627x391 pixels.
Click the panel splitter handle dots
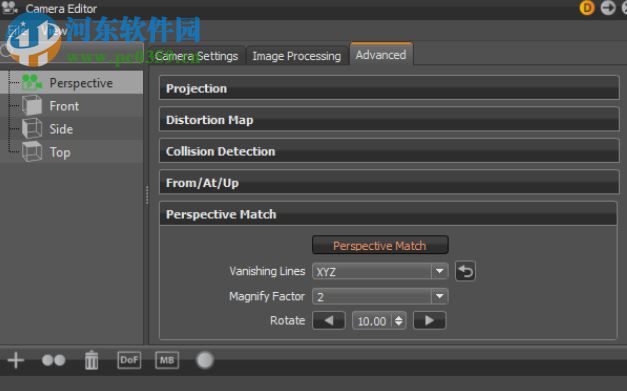coord(147,195)
